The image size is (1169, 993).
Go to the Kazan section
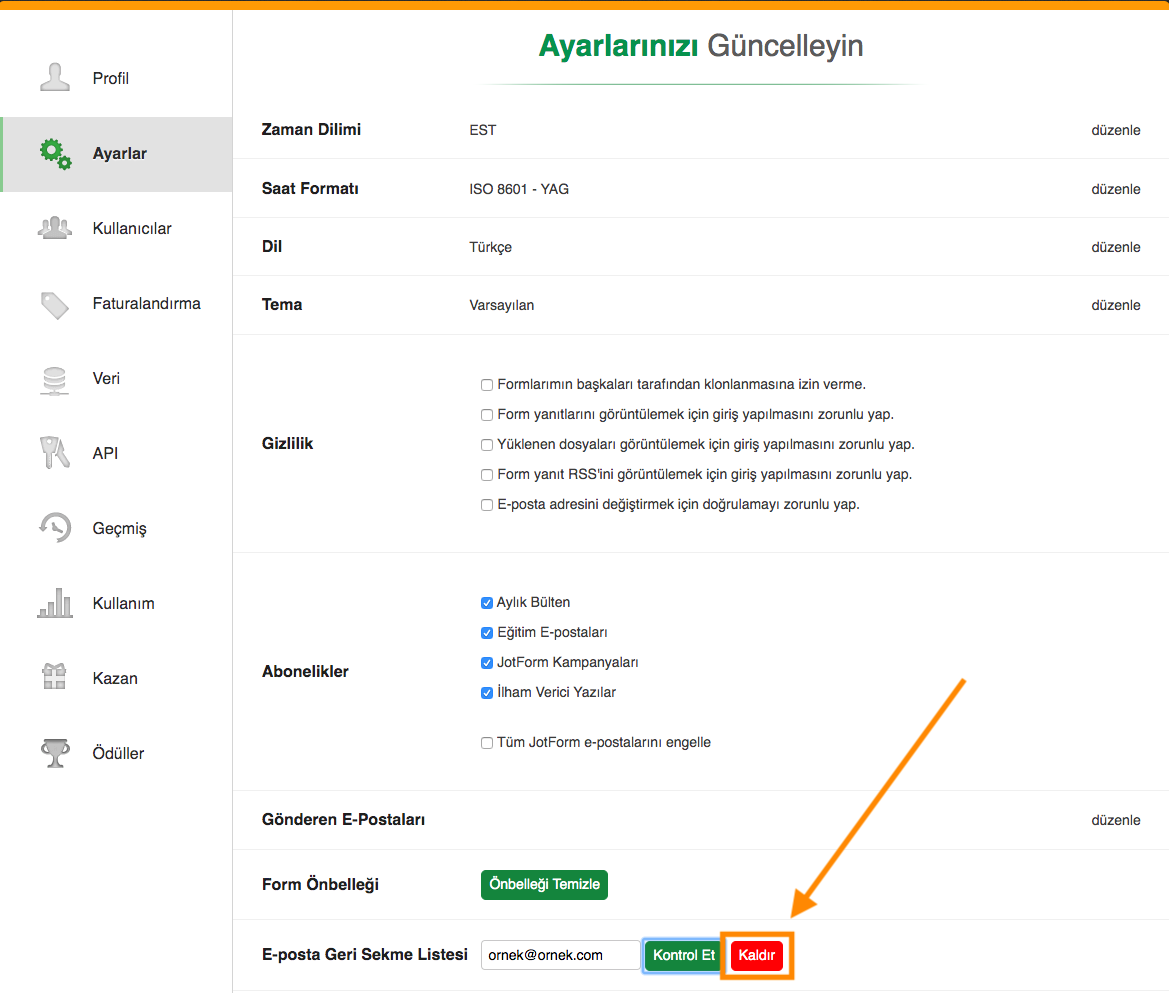point(115,678)
